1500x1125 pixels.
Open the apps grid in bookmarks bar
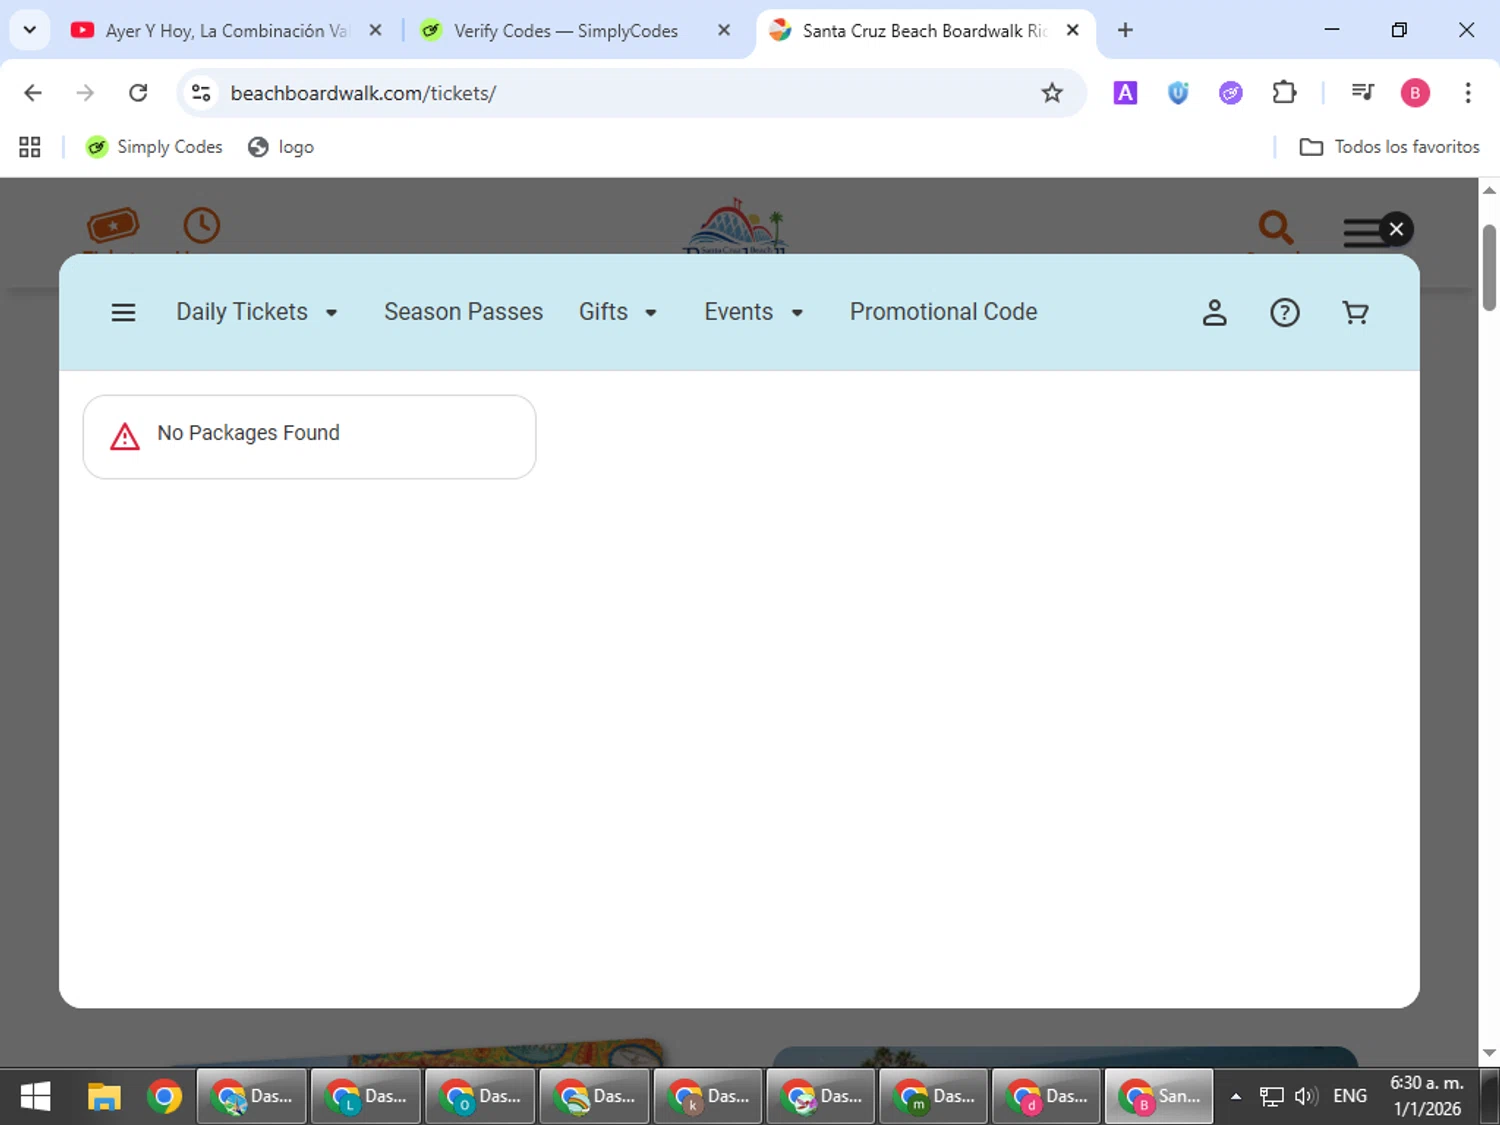tap(30, 147)
